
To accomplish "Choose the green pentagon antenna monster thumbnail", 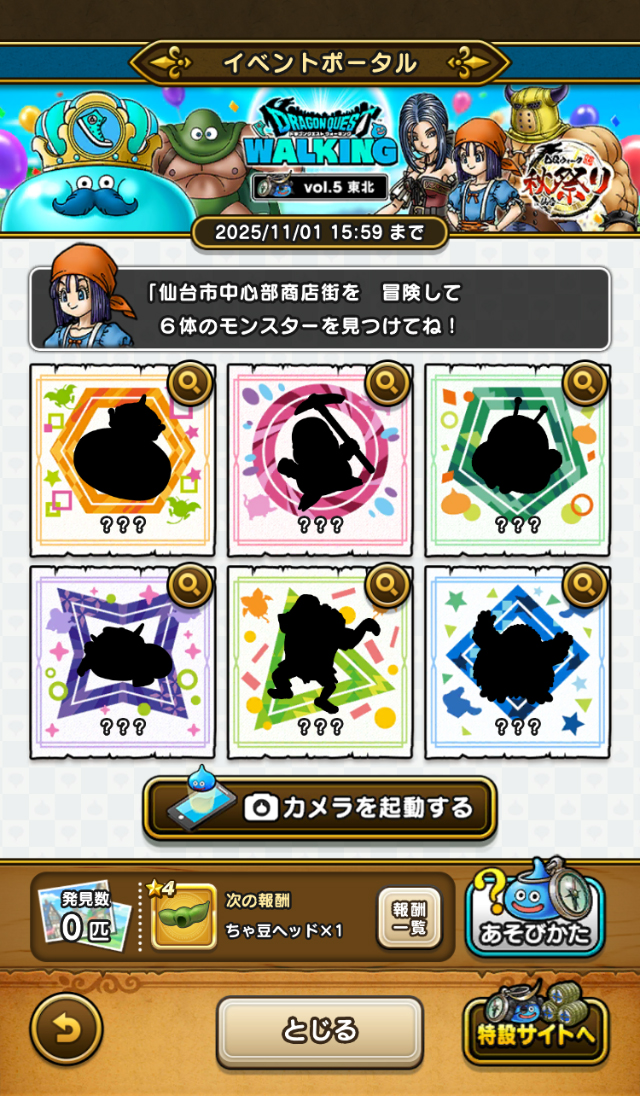I will (518, 460).
